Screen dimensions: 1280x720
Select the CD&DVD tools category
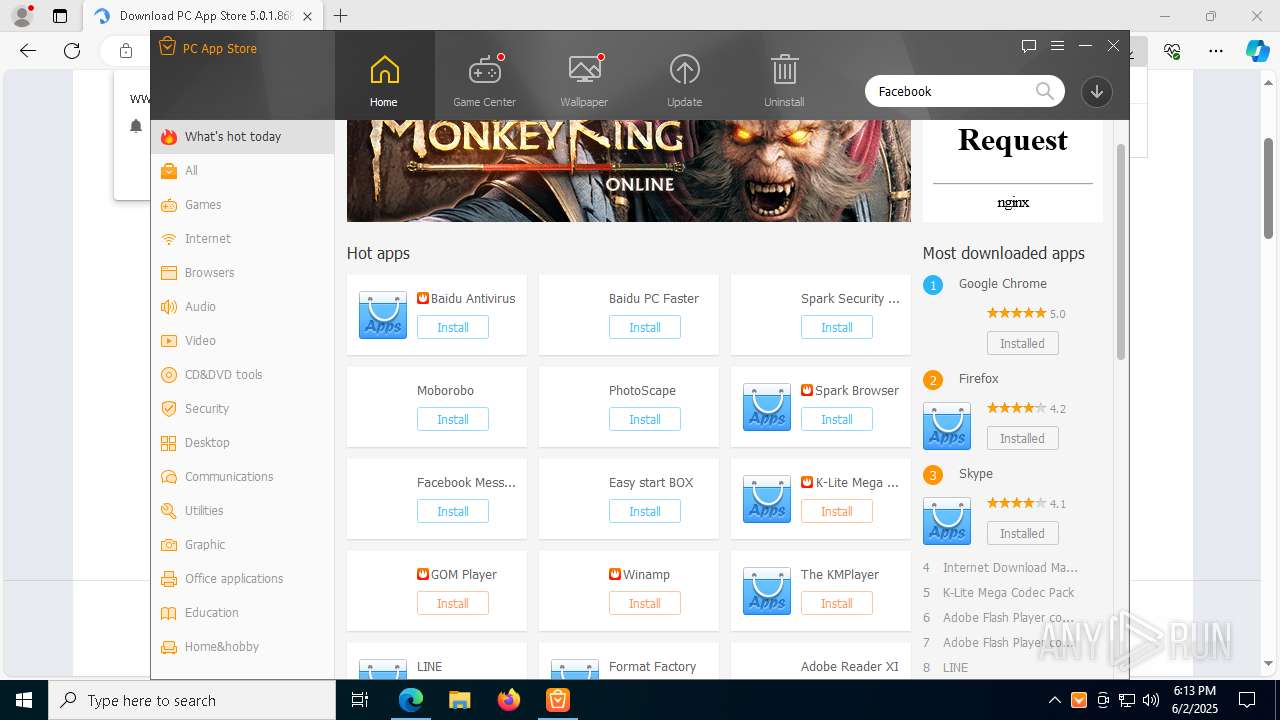[243, 375]
